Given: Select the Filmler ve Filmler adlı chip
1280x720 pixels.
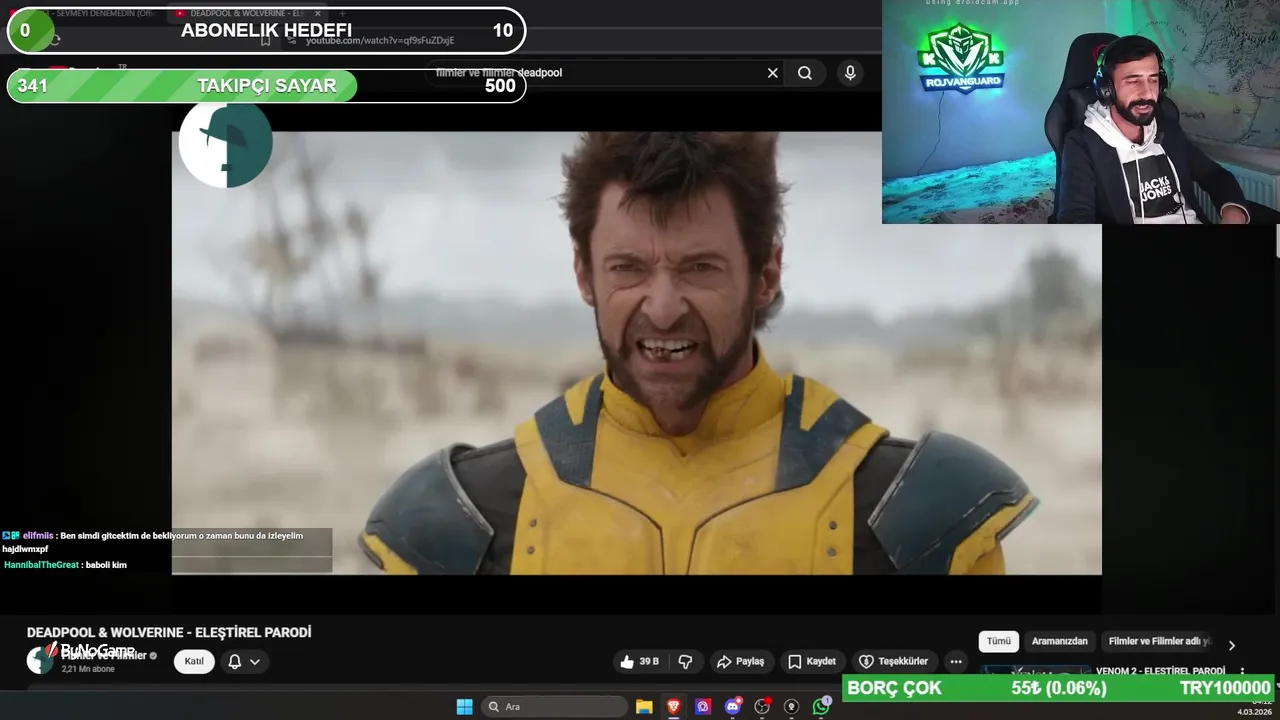Looking at the screenshot, I should tap(1159, 641).
